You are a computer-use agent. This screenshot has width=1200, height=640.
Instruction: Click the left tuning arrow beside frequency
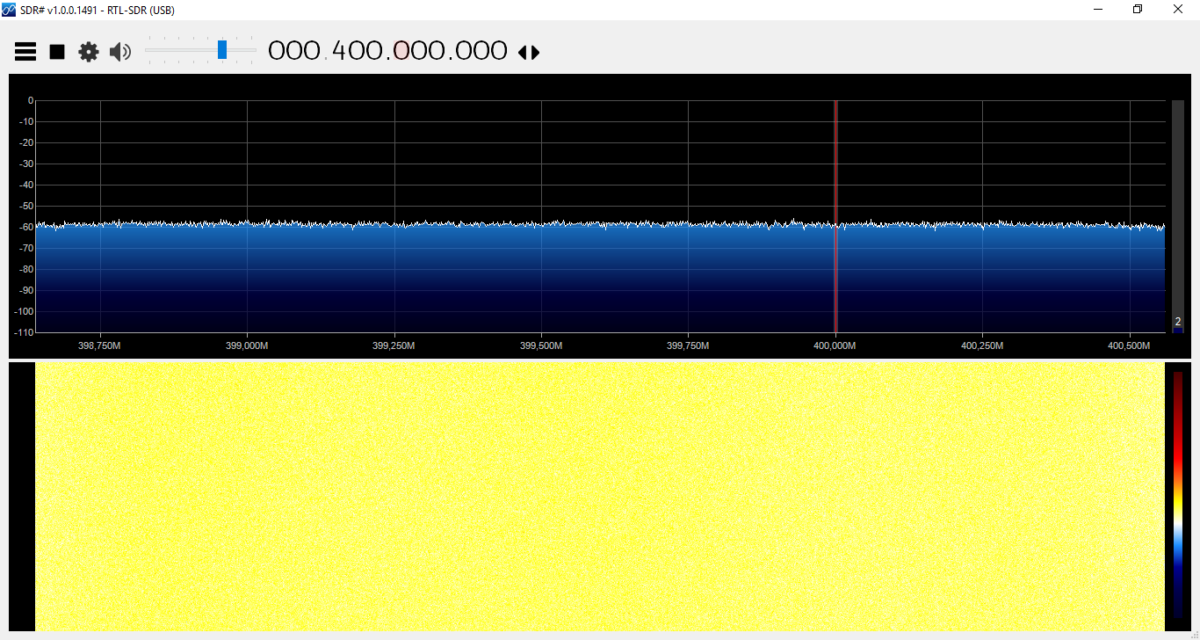pos(523,52)
